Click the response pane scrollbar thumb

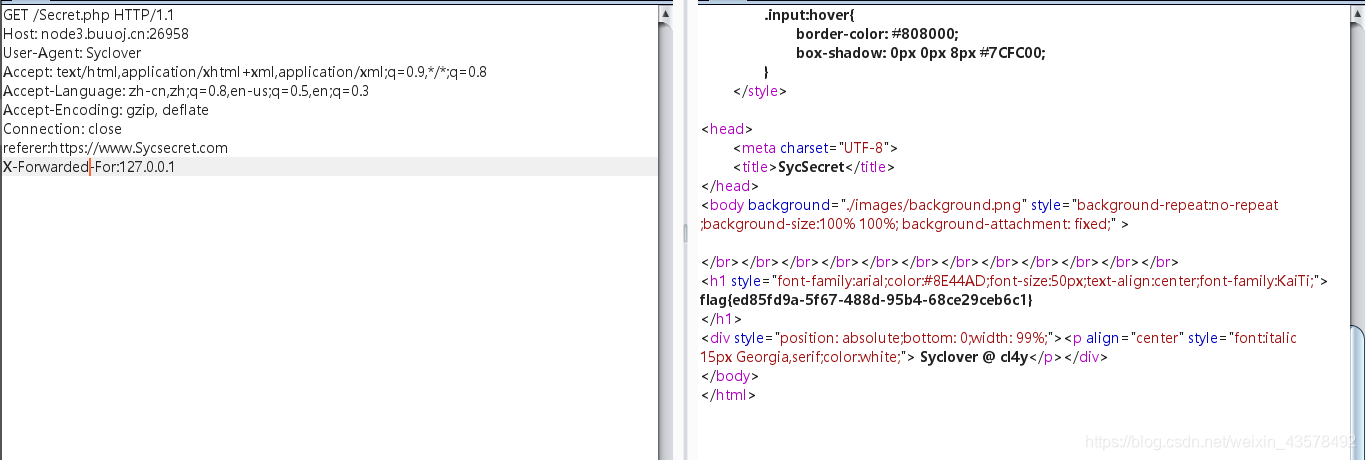(1356, 390)
